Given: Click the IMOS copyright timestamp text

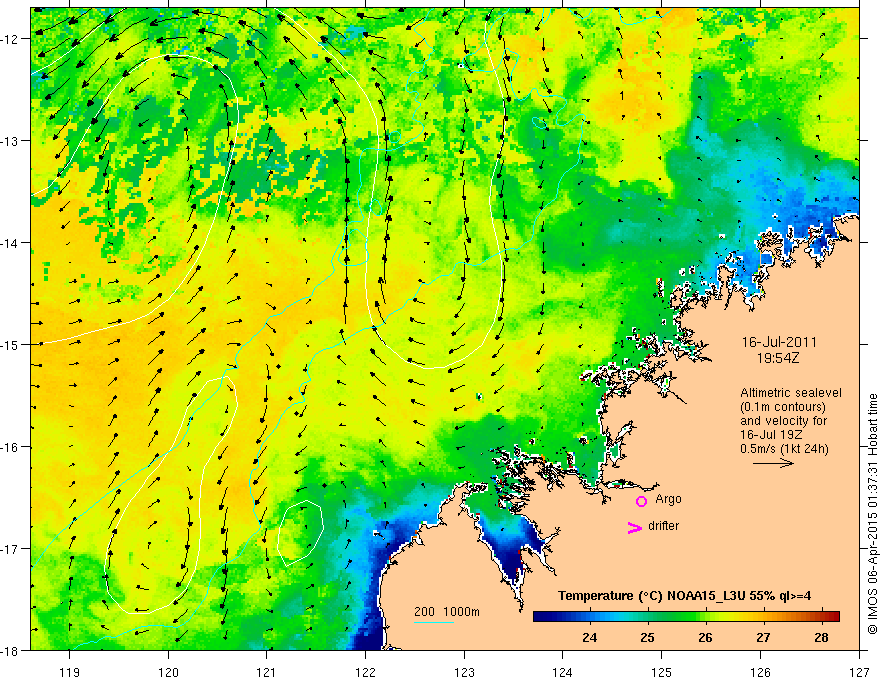Looking at the screenshot, I should pos(873,514).
